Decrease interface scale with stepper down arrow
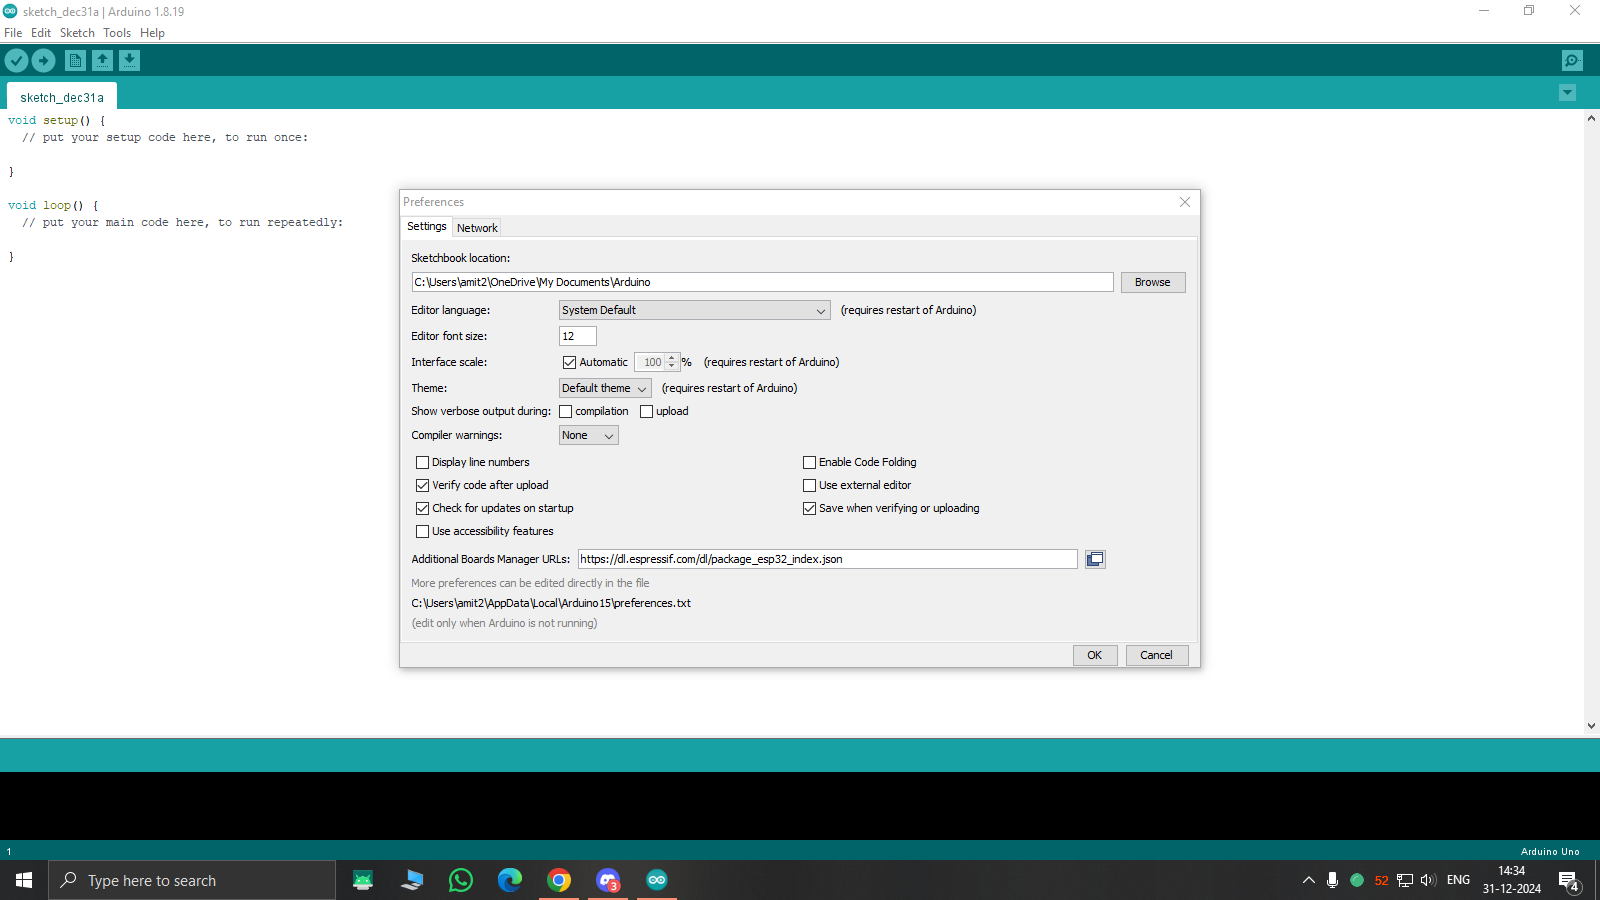The image size is (1600, 900). click(x=672, y=366)
